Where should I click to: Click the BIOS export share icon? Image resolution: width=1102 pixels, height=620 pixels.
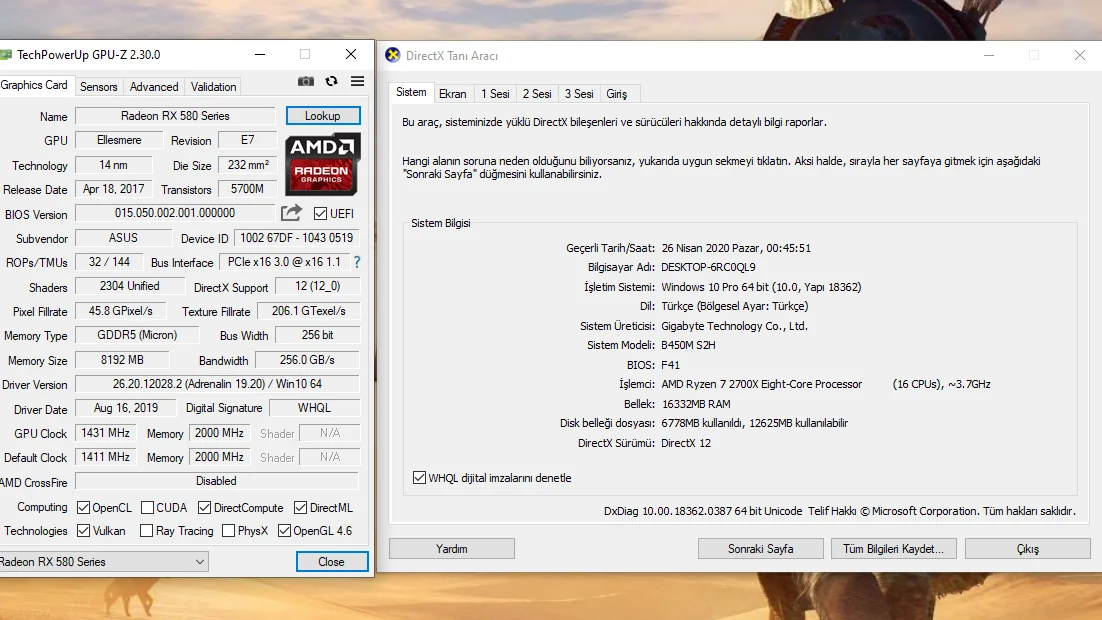point(291,212)
